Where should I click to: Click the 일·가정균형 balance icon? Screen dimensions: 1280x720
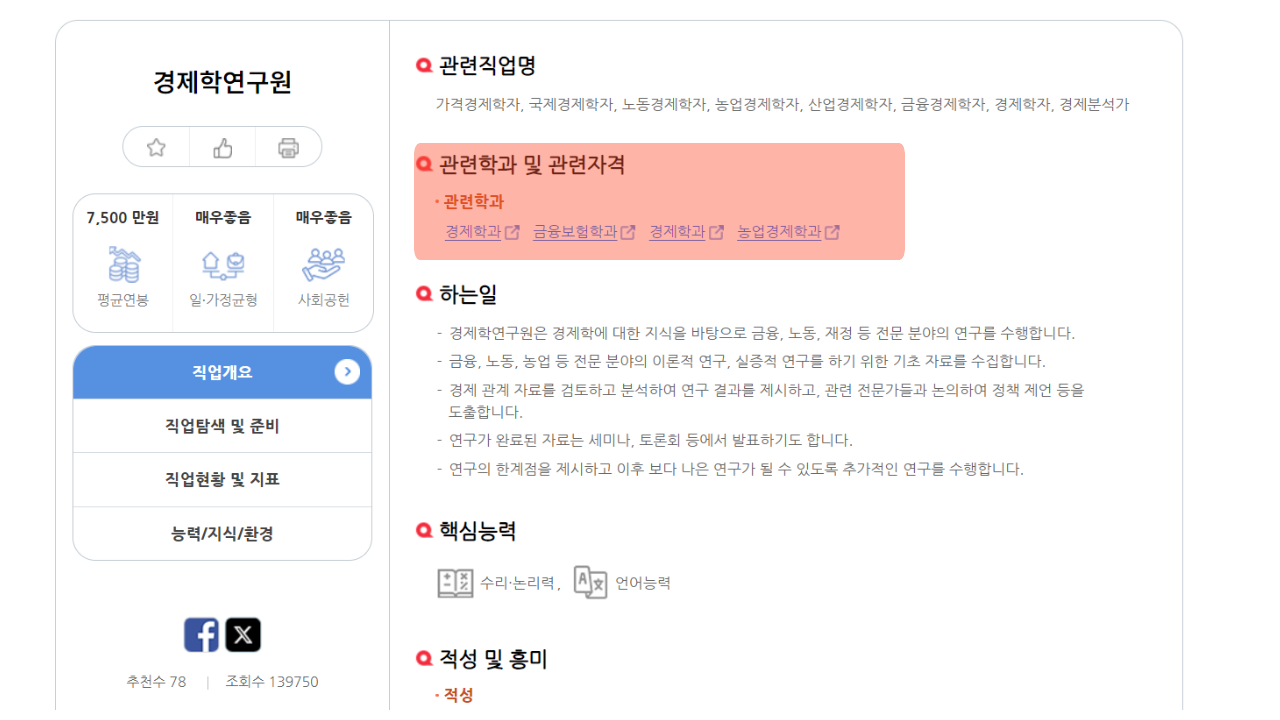(222, 262)
